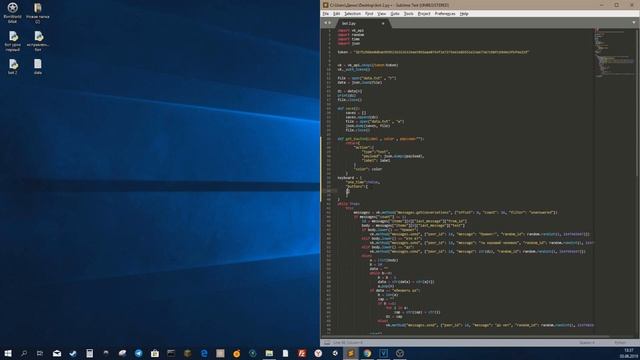Select the 'исправлен... бот' desktop file
Image resolution: width=640 pixels, height=360 pixels.
click(x=38, y=41)
